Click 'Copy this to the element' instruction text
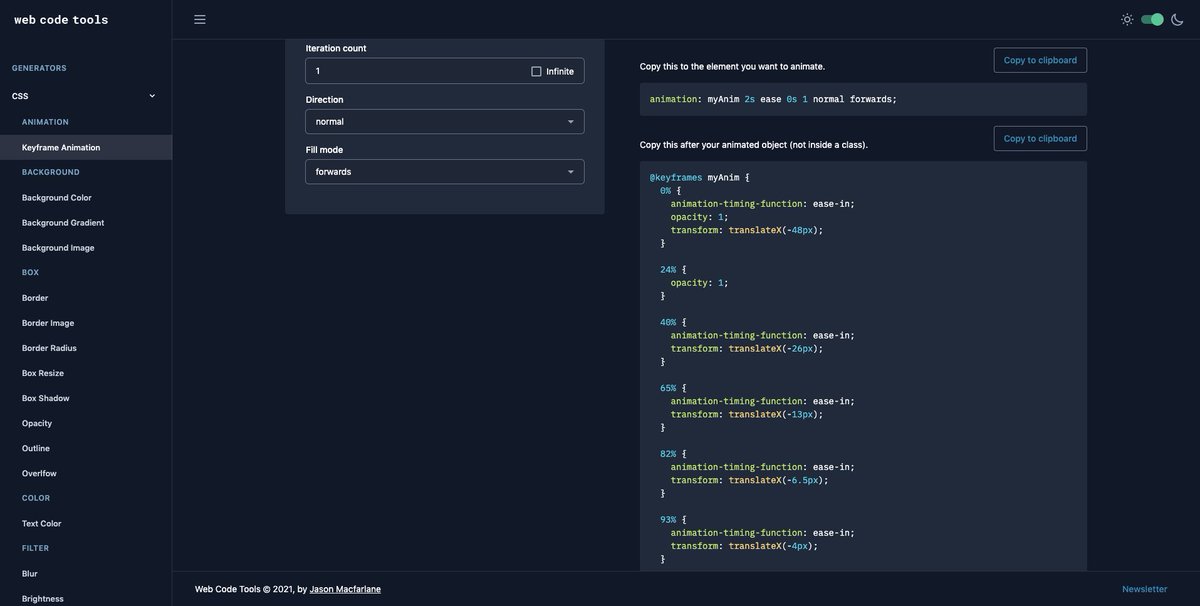This screenshot has height=606, width=1200. [x=732, y=66]
